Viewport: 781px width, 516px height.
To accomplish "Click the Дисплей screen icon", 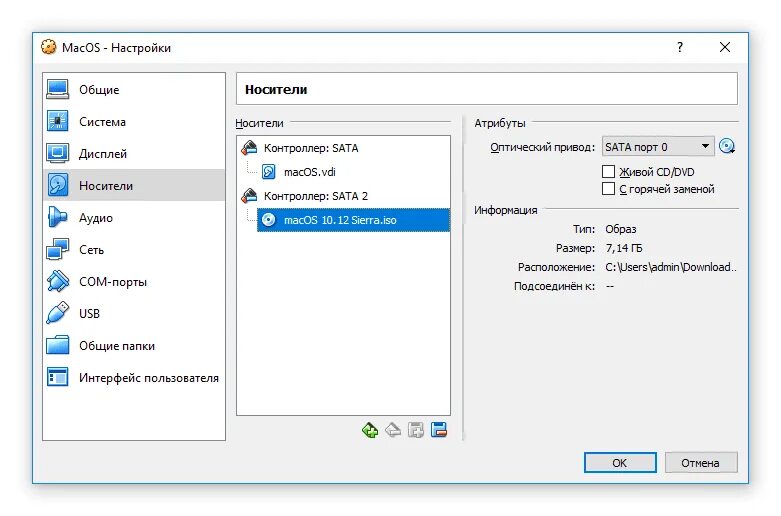I will [58, 153].
